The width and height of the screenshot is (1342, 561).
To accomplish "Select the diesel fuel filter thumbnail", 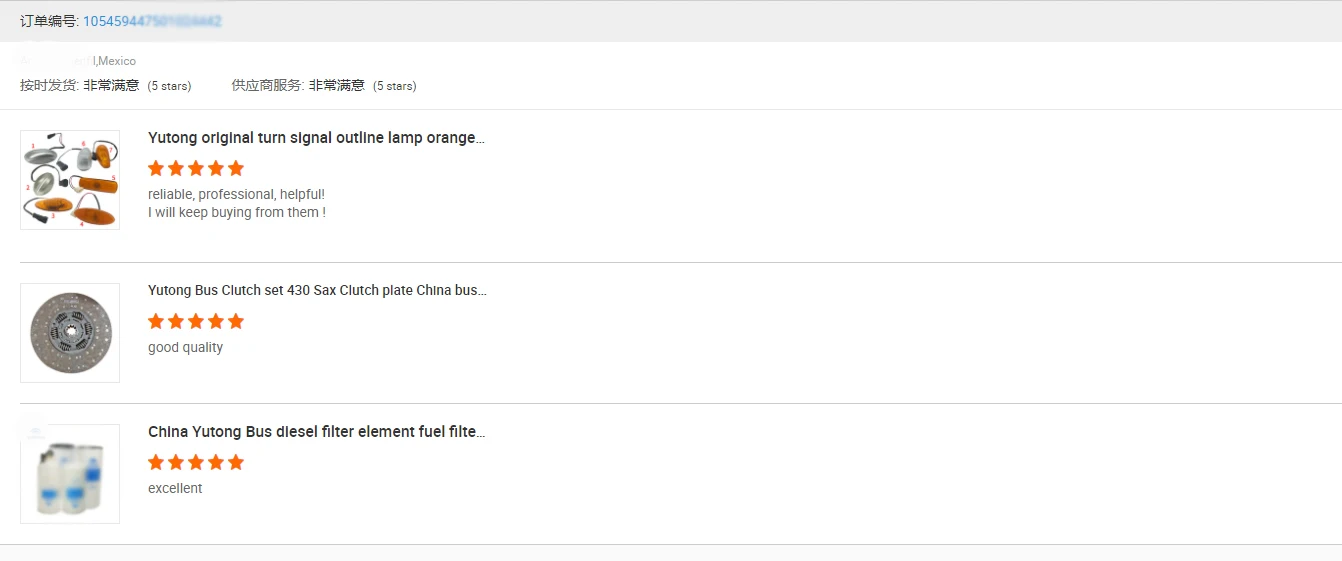I will tap(70, 474).
